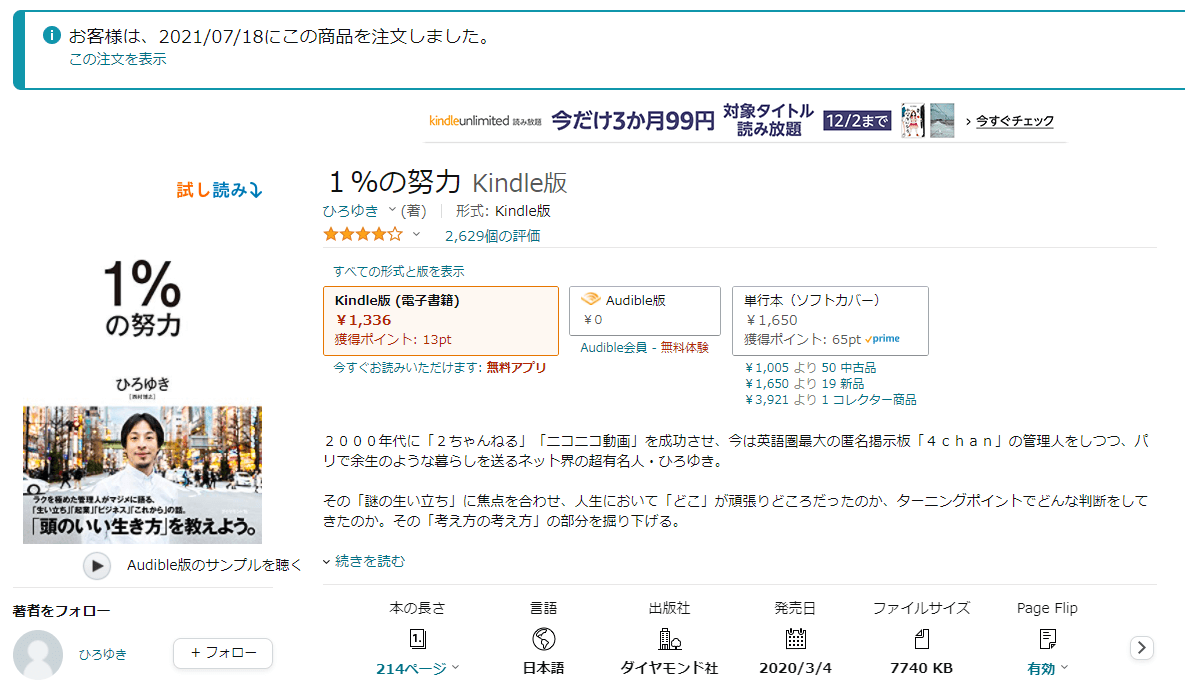
Task: Click the Page Flip icon
Action: tap(1047, 640)
